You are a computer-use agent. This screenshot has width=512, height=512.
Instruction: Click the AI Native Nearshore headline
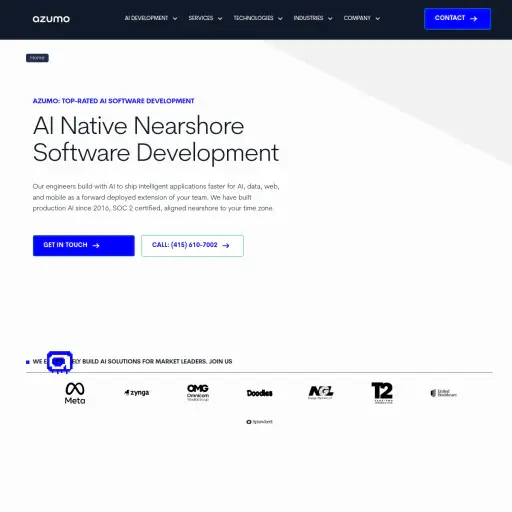point(156,139)
